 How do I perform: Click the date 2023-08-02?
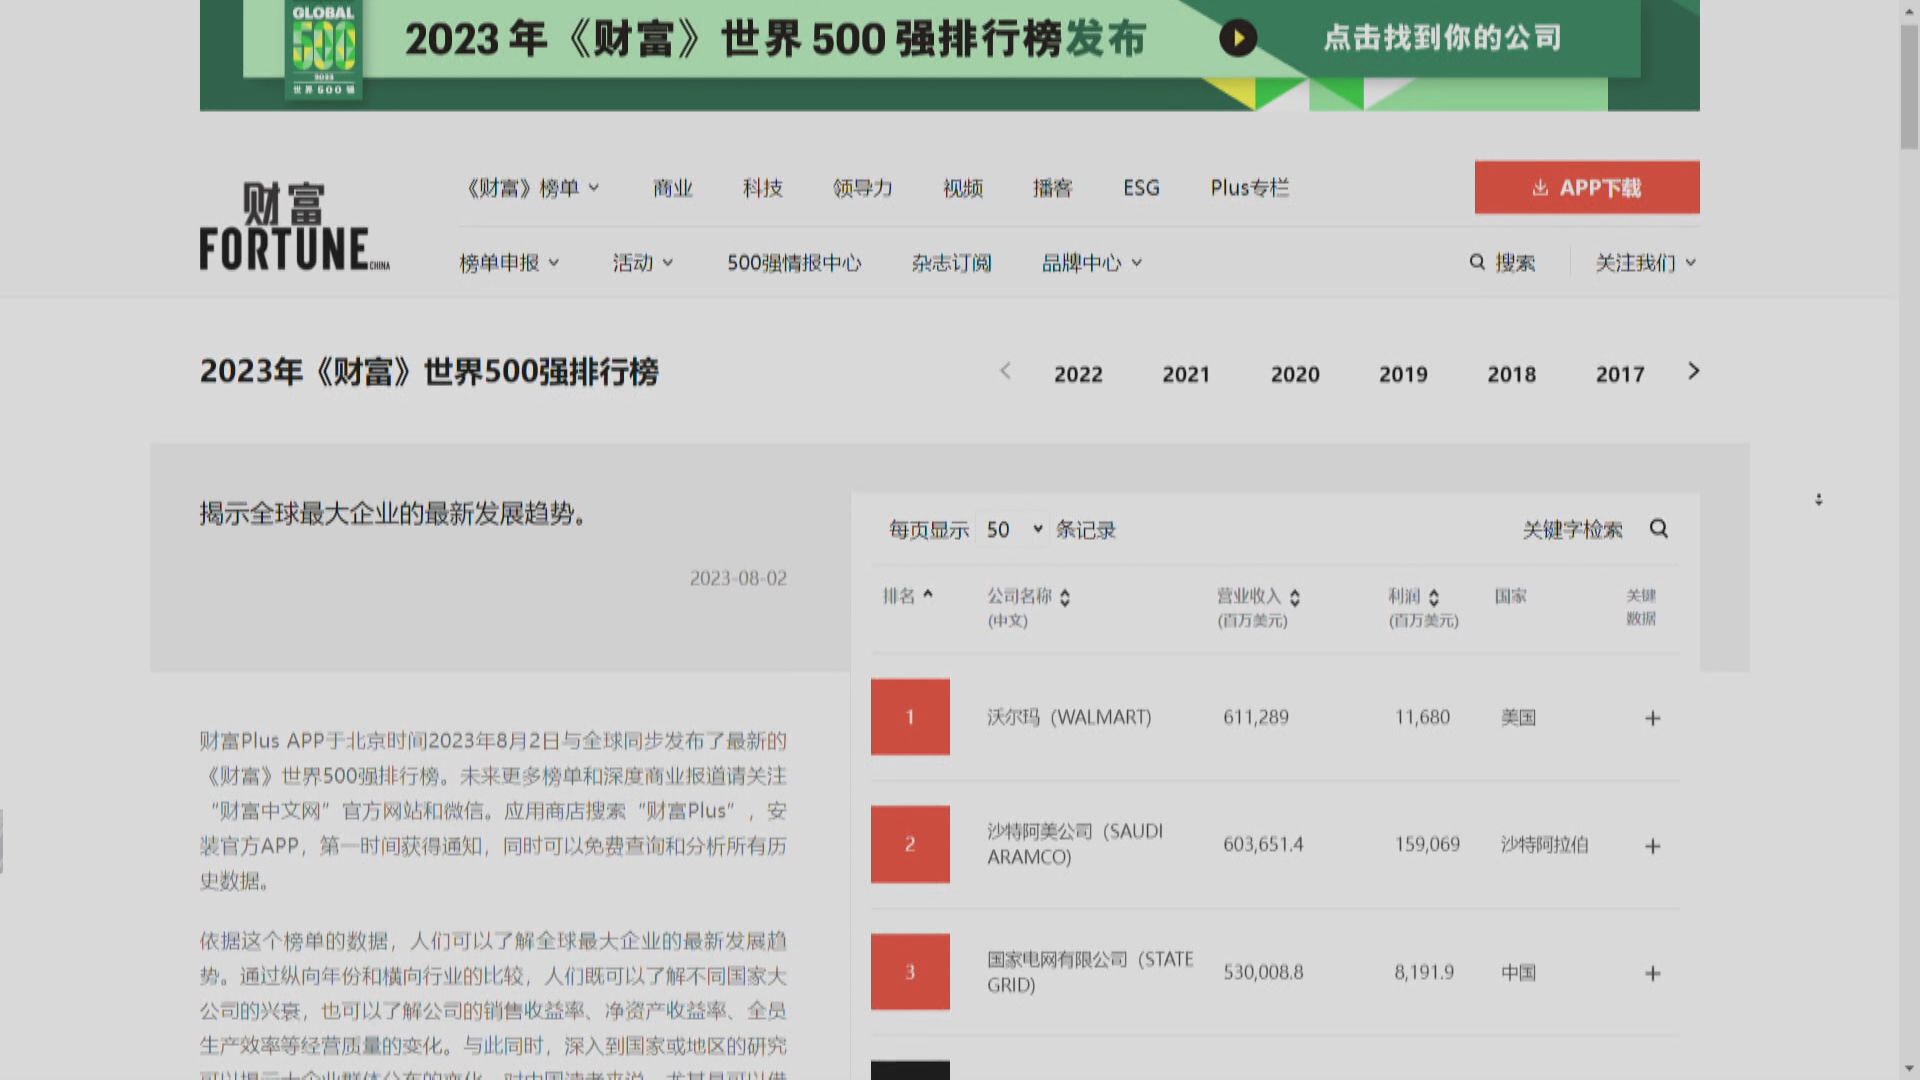click(738, 578)
